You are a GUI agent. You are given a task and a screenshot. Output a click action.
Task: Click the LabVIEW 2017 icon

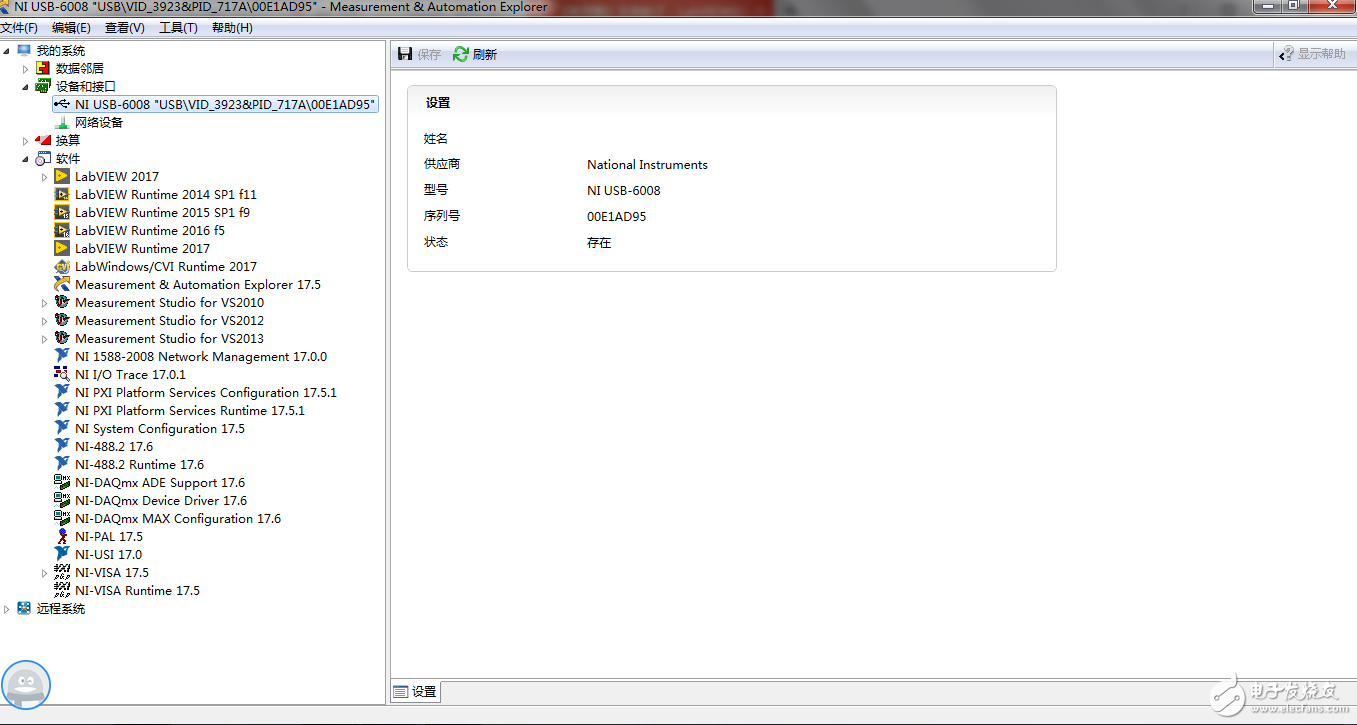[62, 177]
